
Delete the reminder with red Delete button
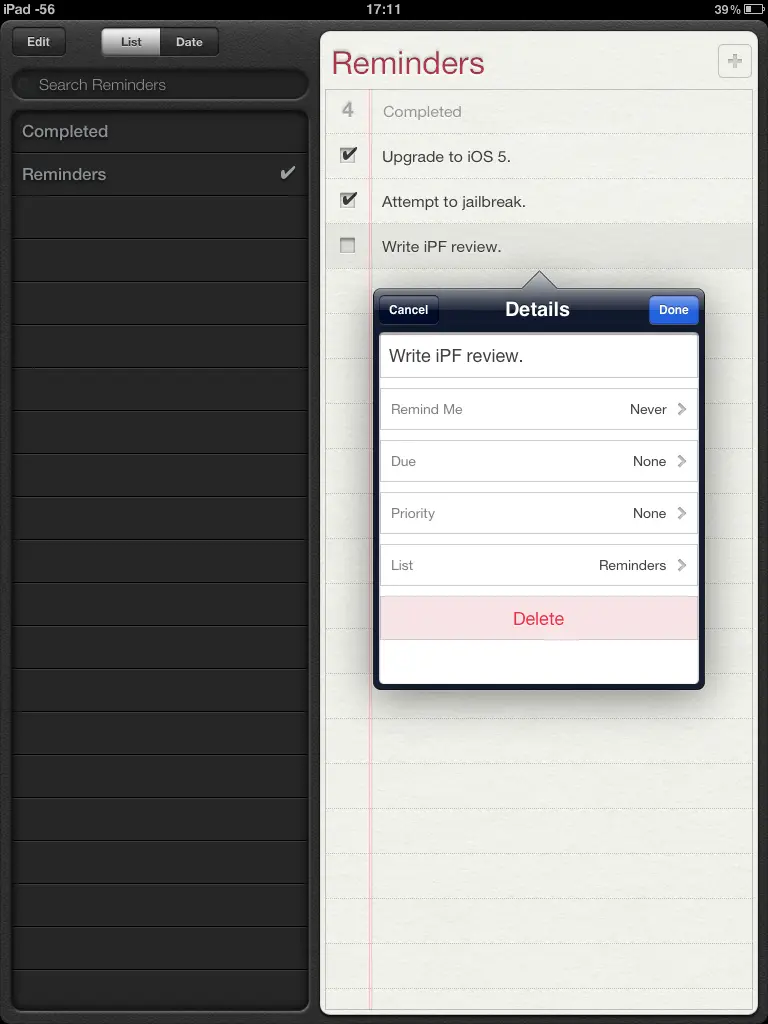click(x=538, y=619)
